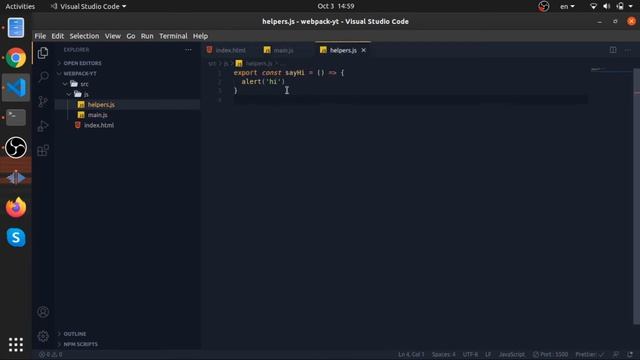Screen dimensions: 640x360
Task: Click the notifications bell in status bar
Action: click(x=630, y=354)
